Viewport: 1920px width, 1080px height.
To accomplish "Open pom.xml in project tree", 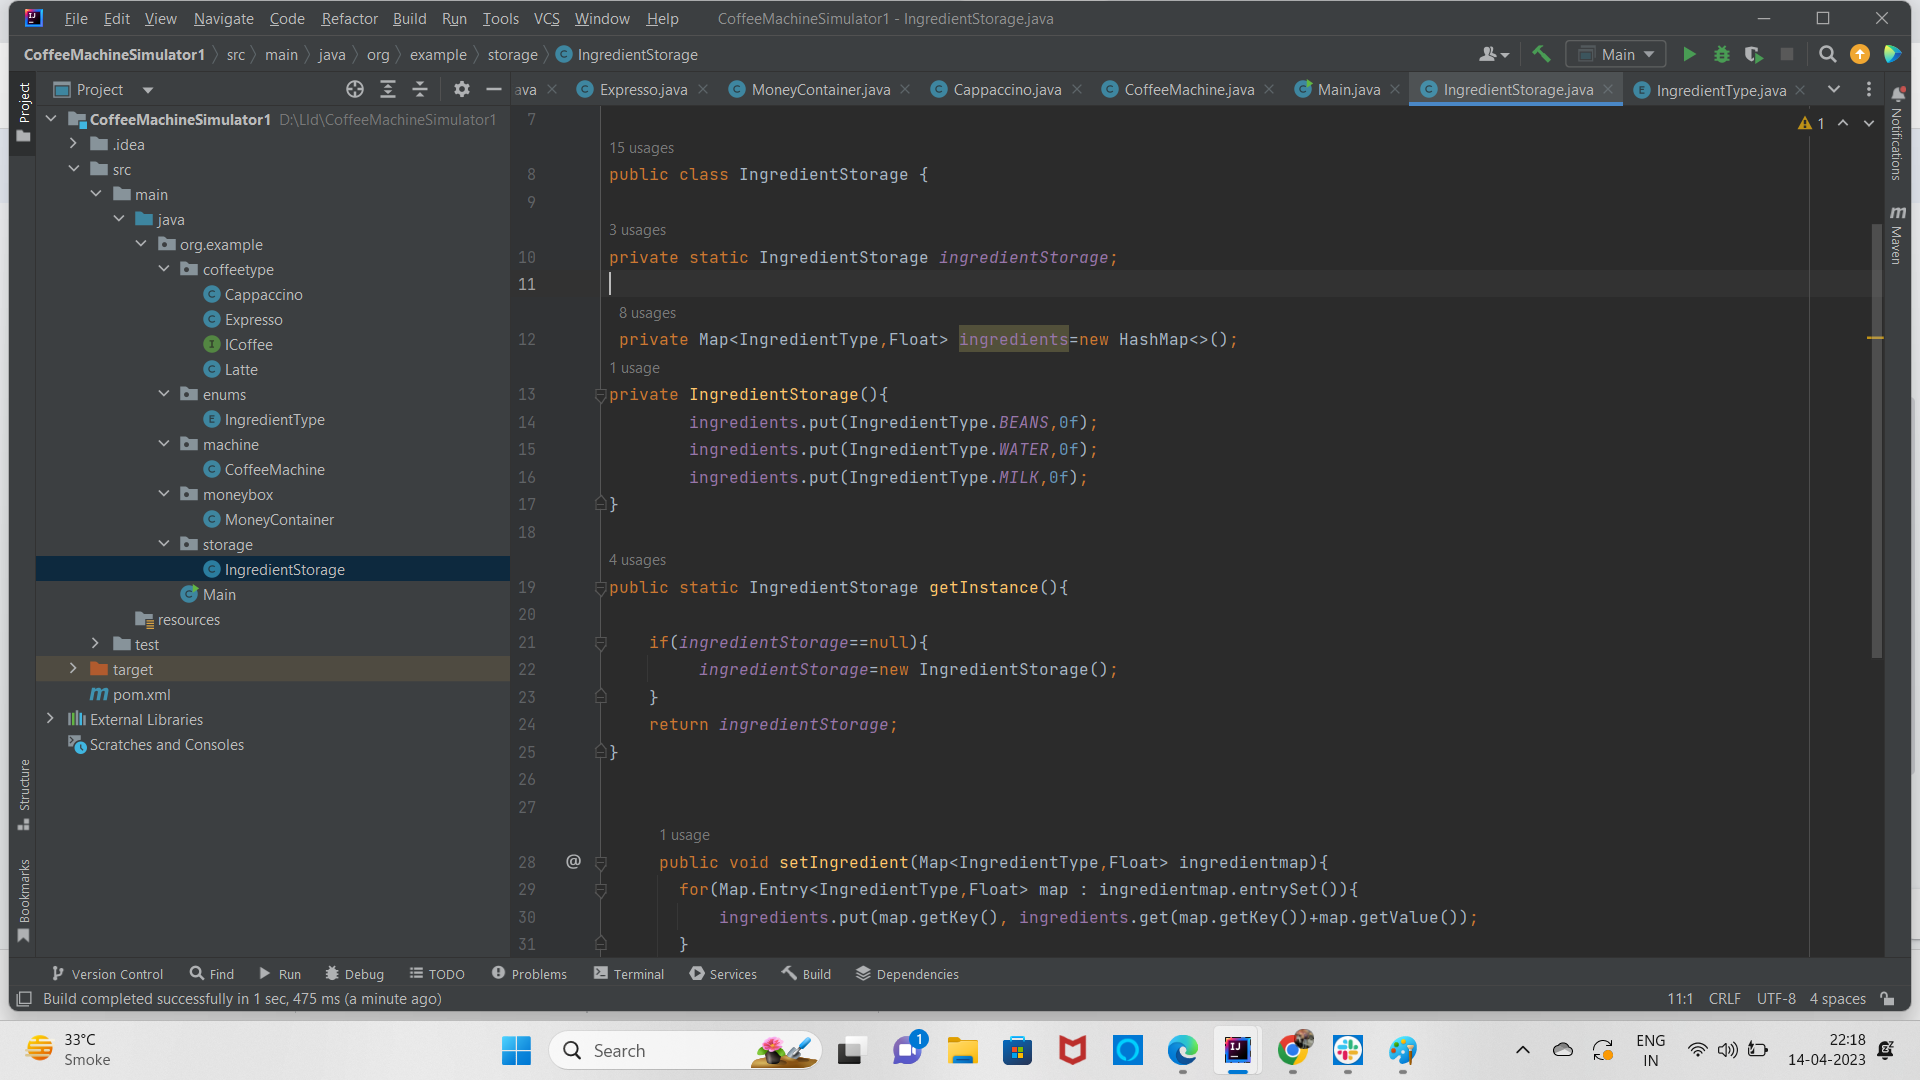I will point(141,695).
